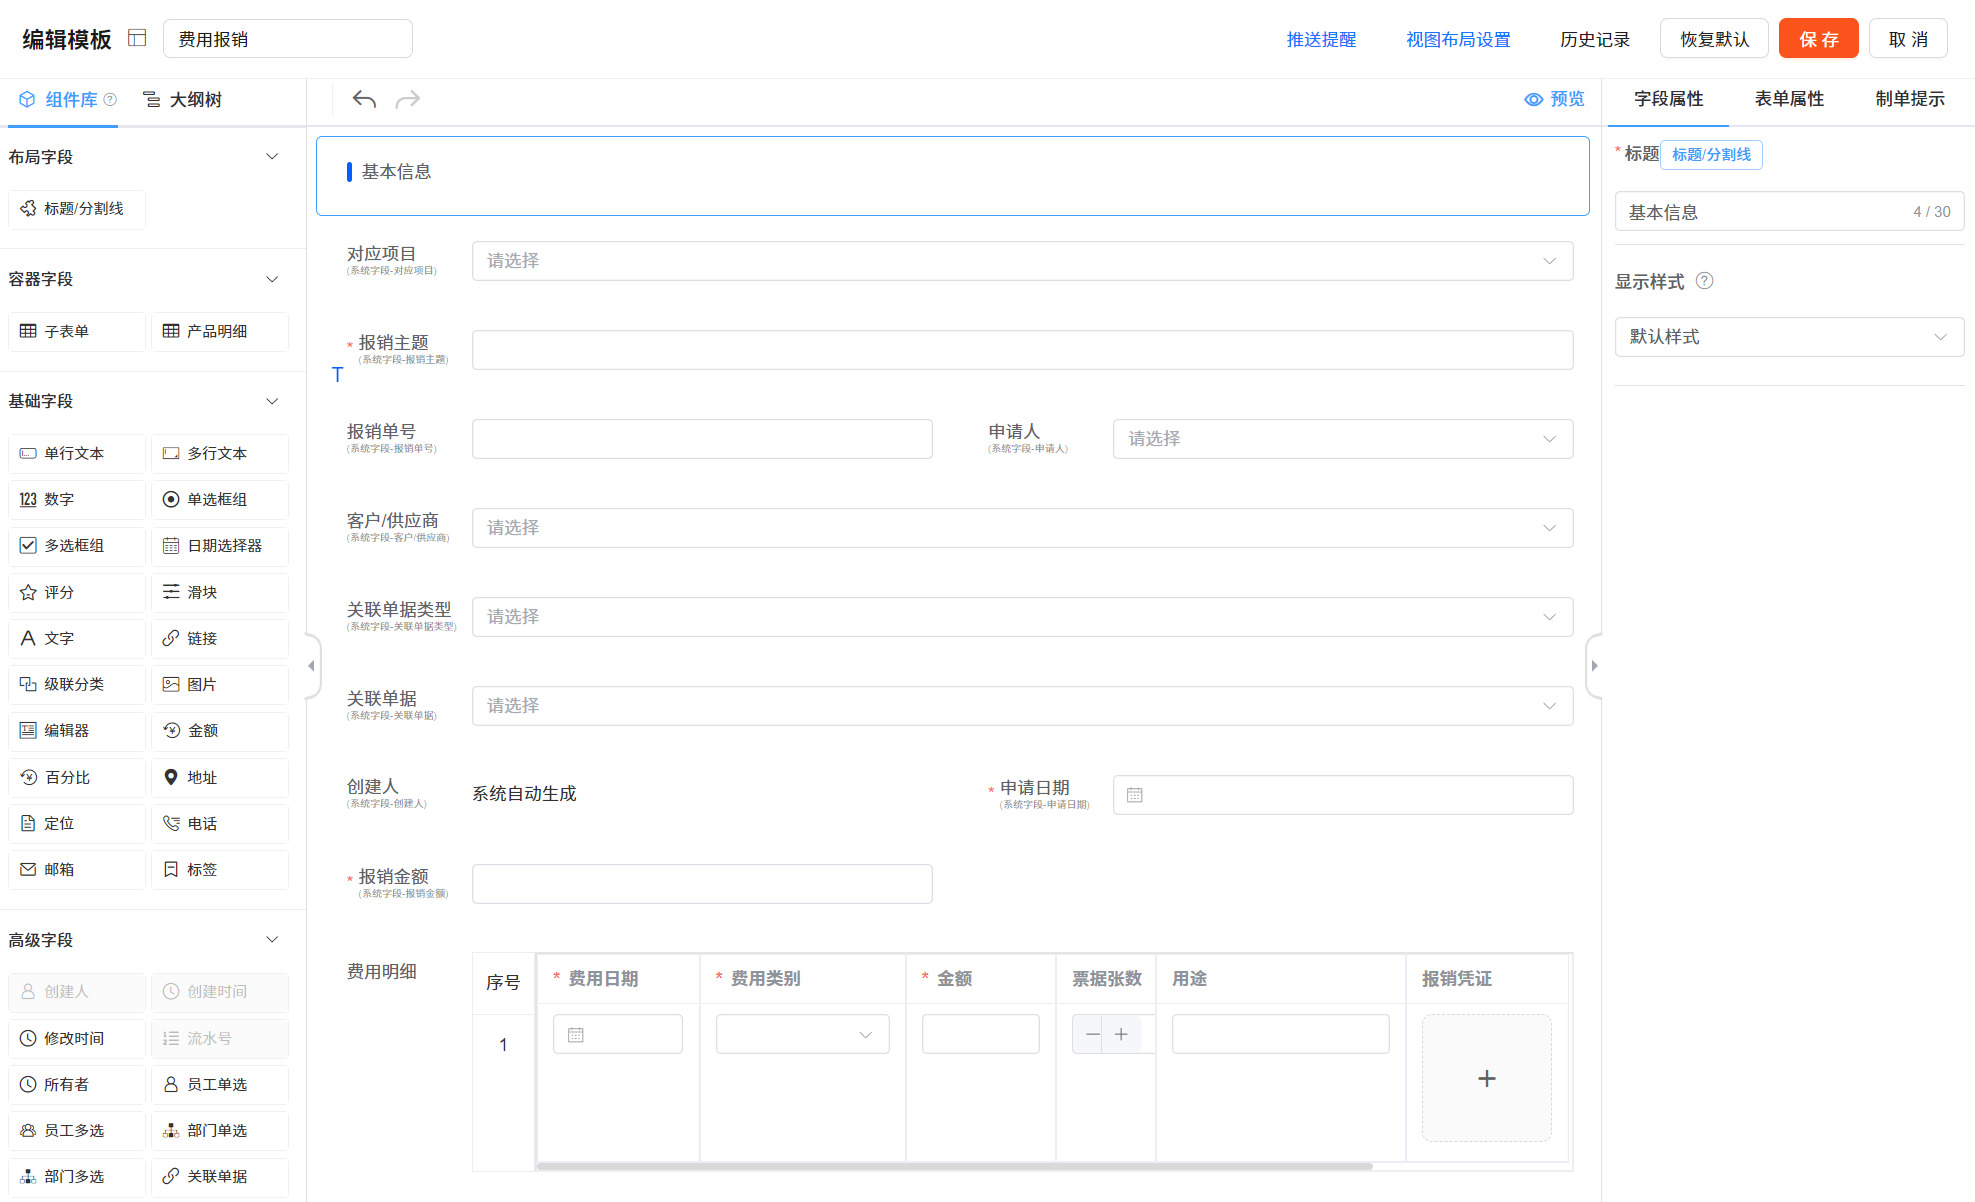
Task: Click the layout icon beside 编辑模板
Action: click(x=138, y=38)
